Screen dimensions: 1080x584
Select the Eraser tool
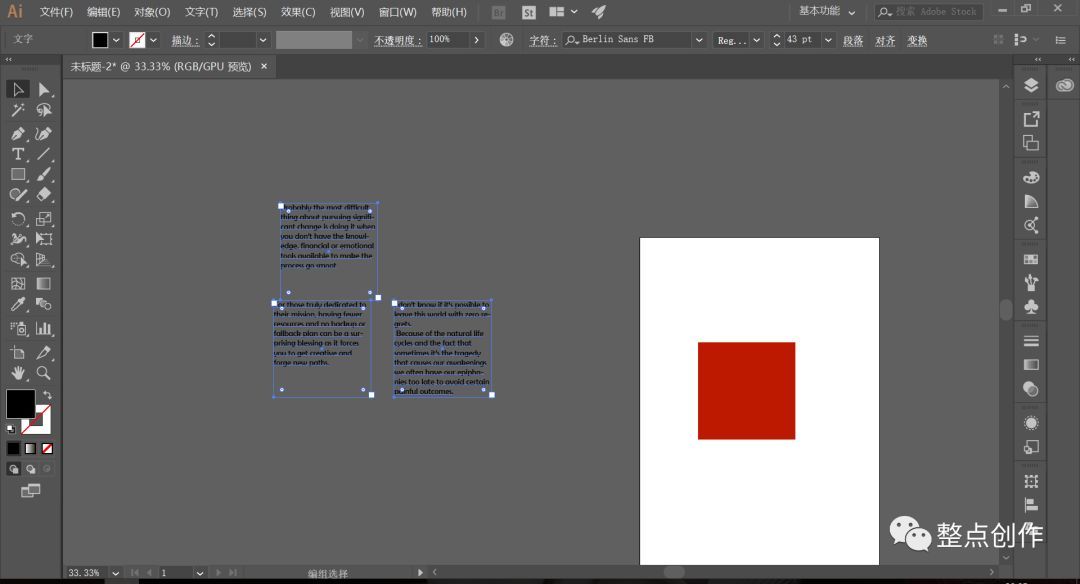[x=43, y=196]
